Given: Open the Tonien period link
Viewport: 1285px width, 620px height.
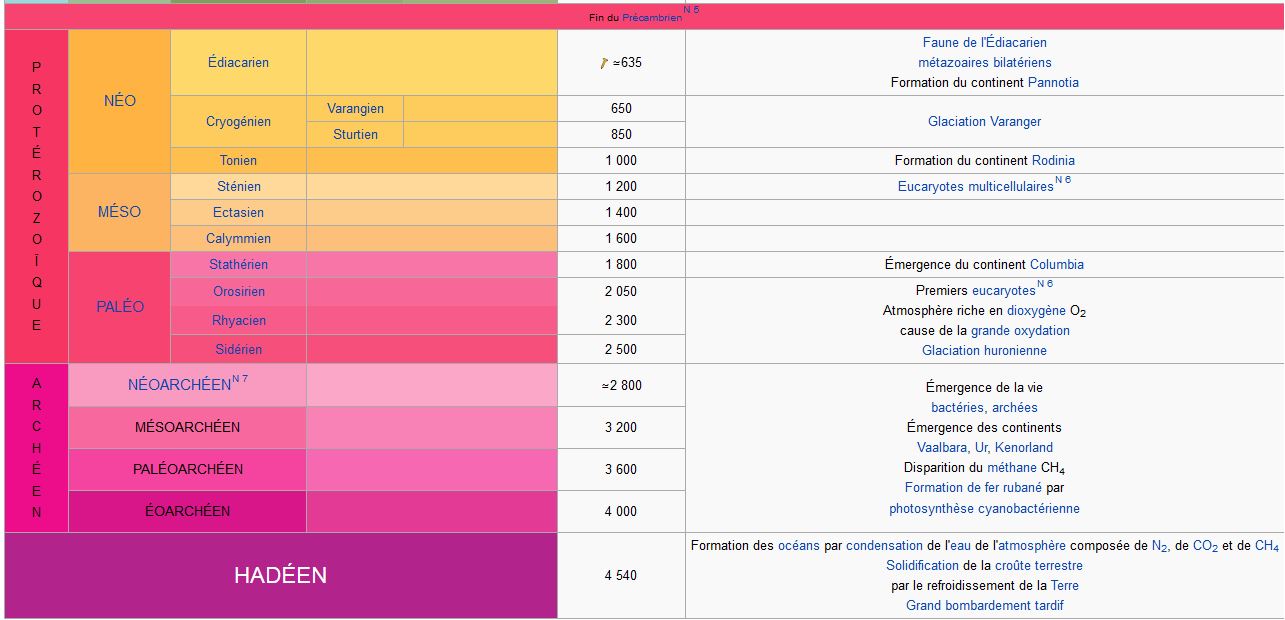Looking at the screenshot, I should pyautogui.click(x=238, y=160).
